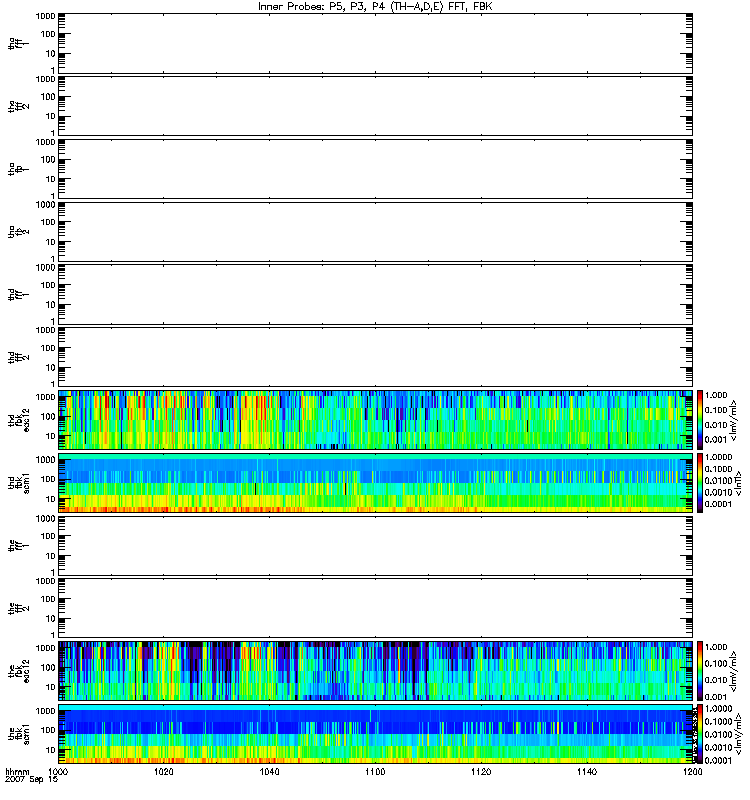Click the the fbk edc12 color bar

coord(700,671)
